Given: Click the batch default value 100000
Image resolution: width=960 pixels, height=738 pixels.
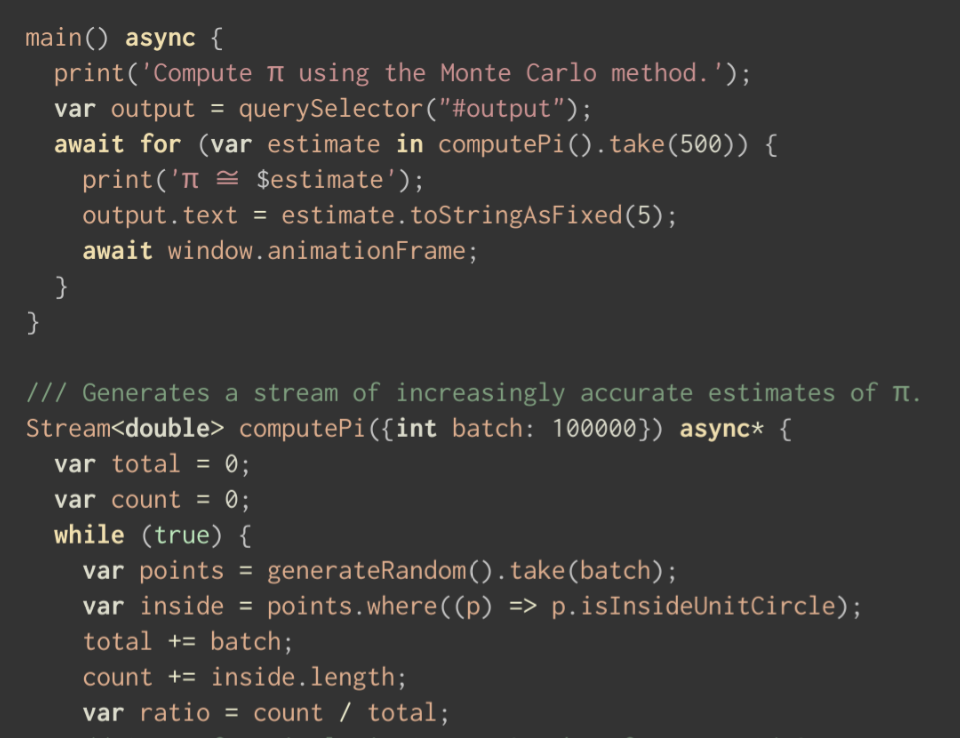Looking at the screenshot, I should [x=594, y=428].
